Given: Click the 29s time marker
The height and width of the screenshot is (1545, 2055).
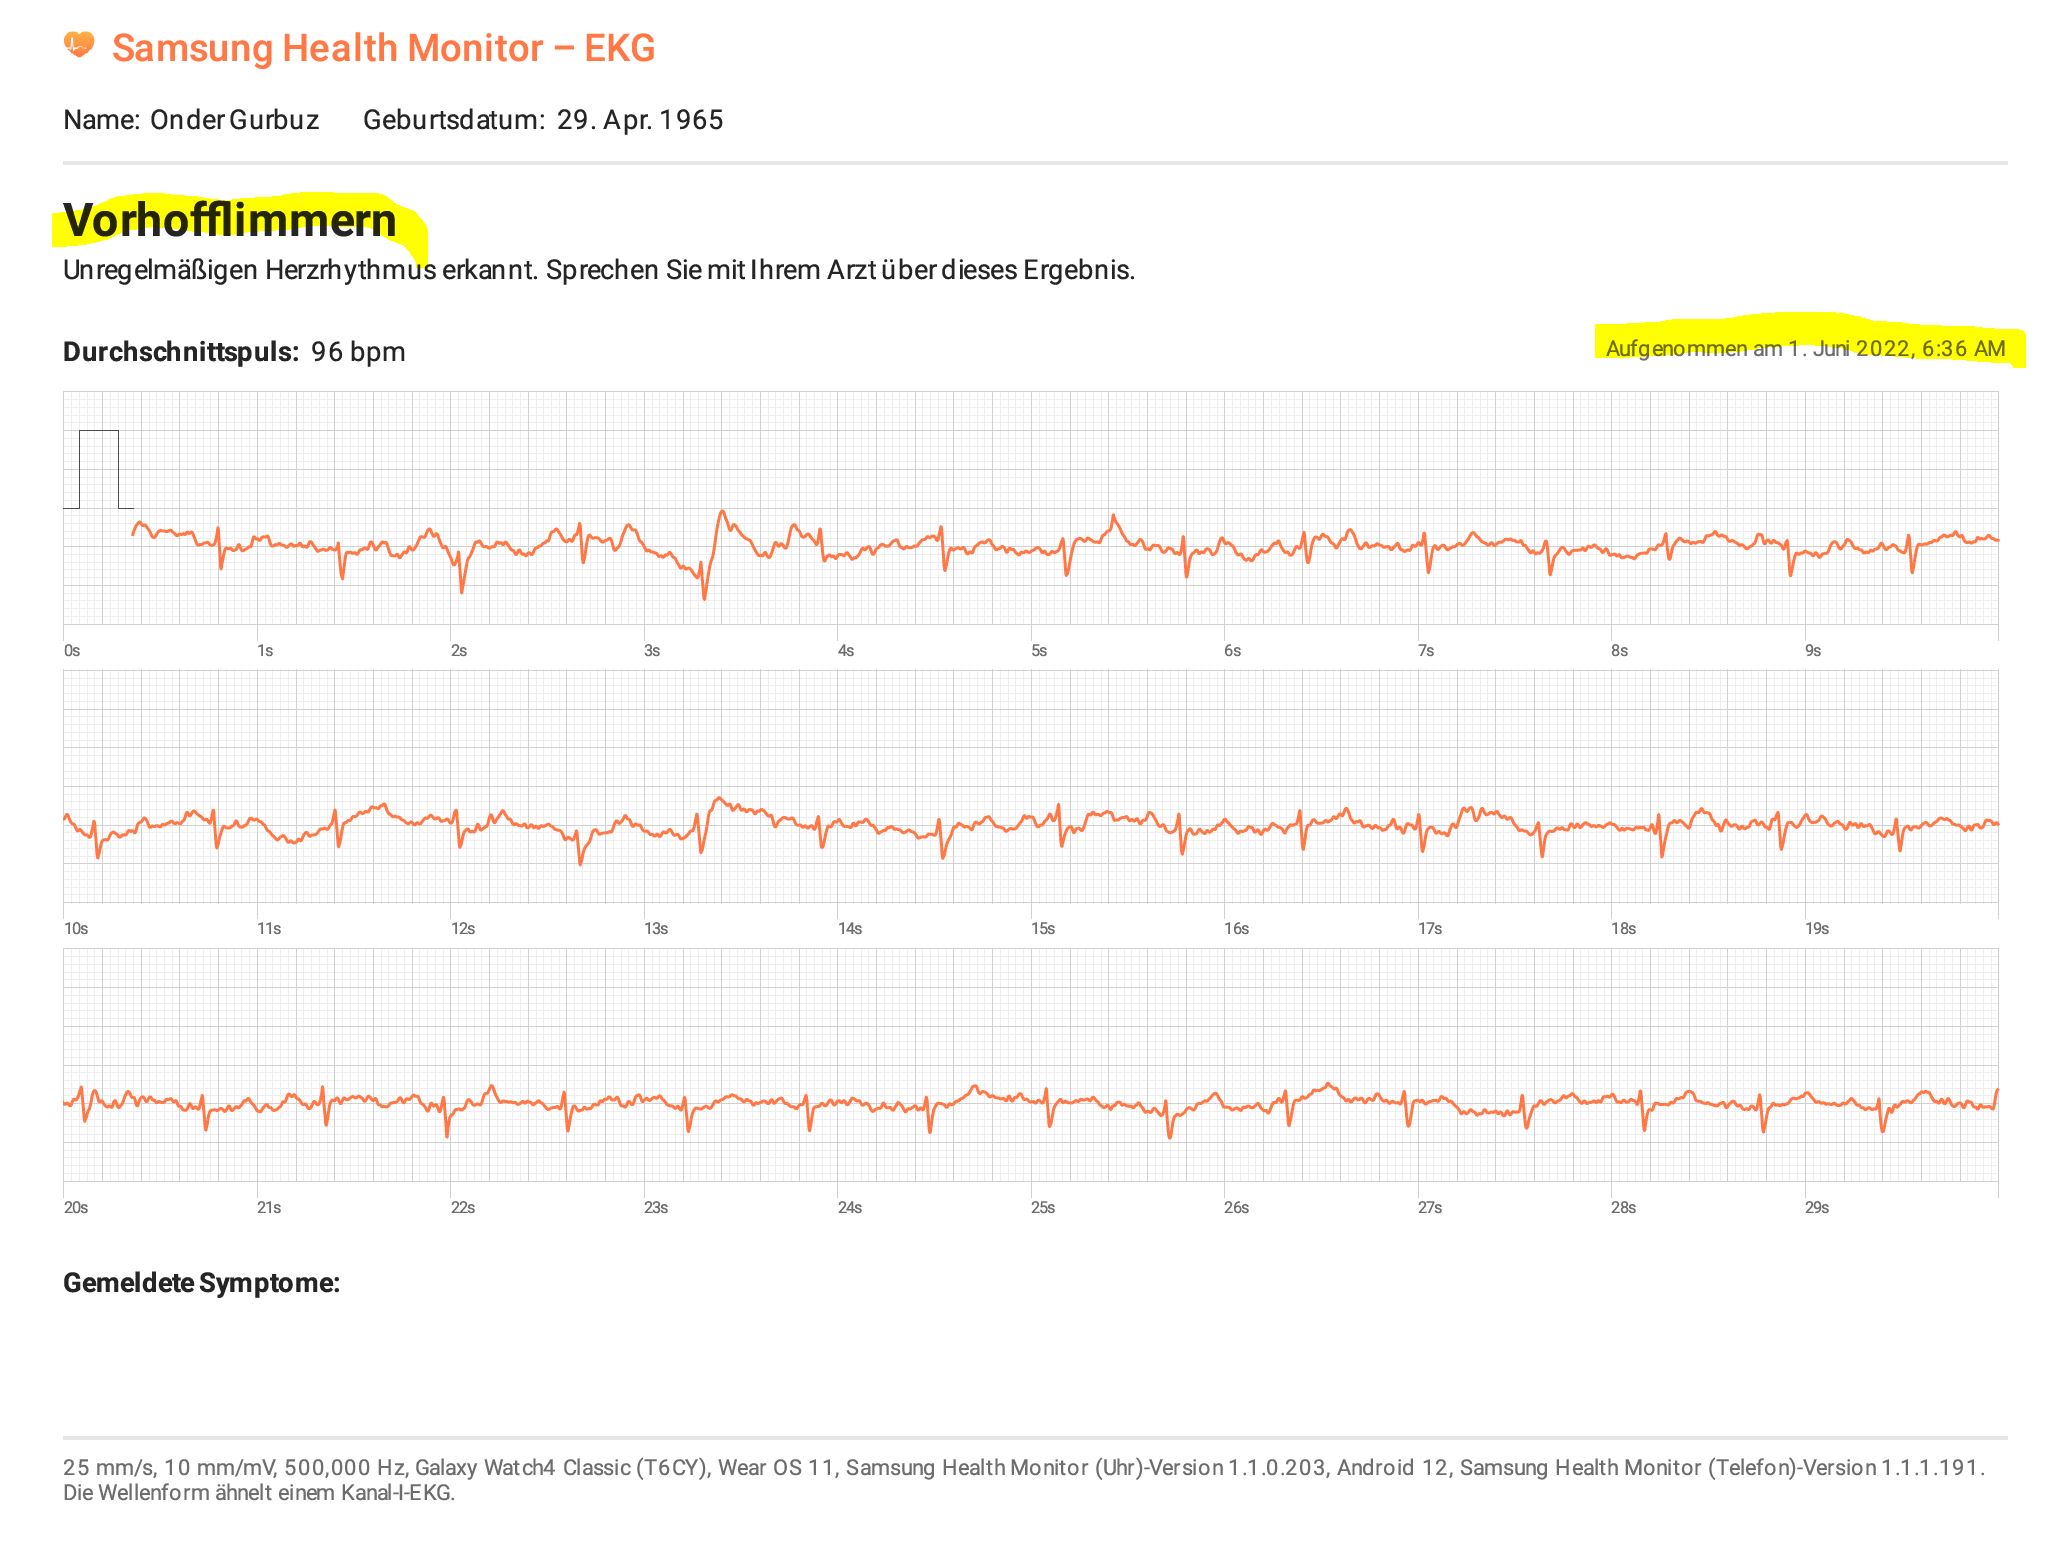Looking at the screenshot, I should click(1817, 1208).
